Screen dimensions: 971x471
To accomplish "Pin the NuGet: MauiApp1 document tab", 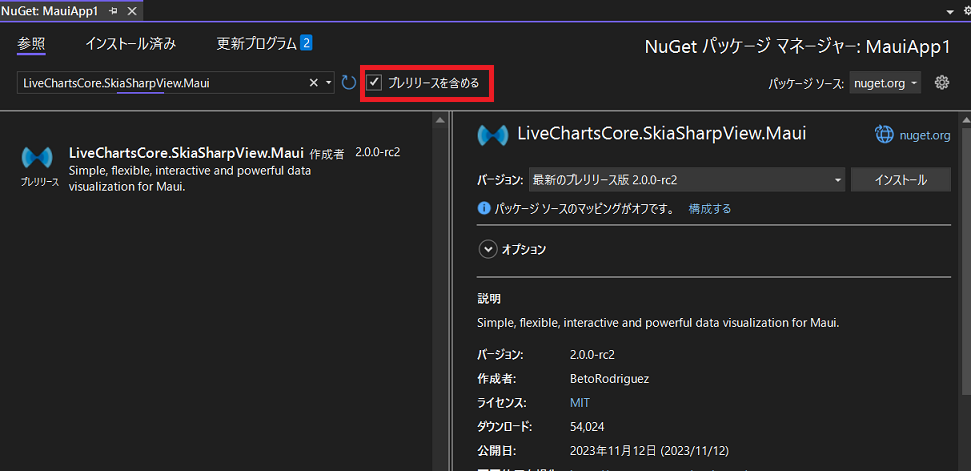I will 113,11.
